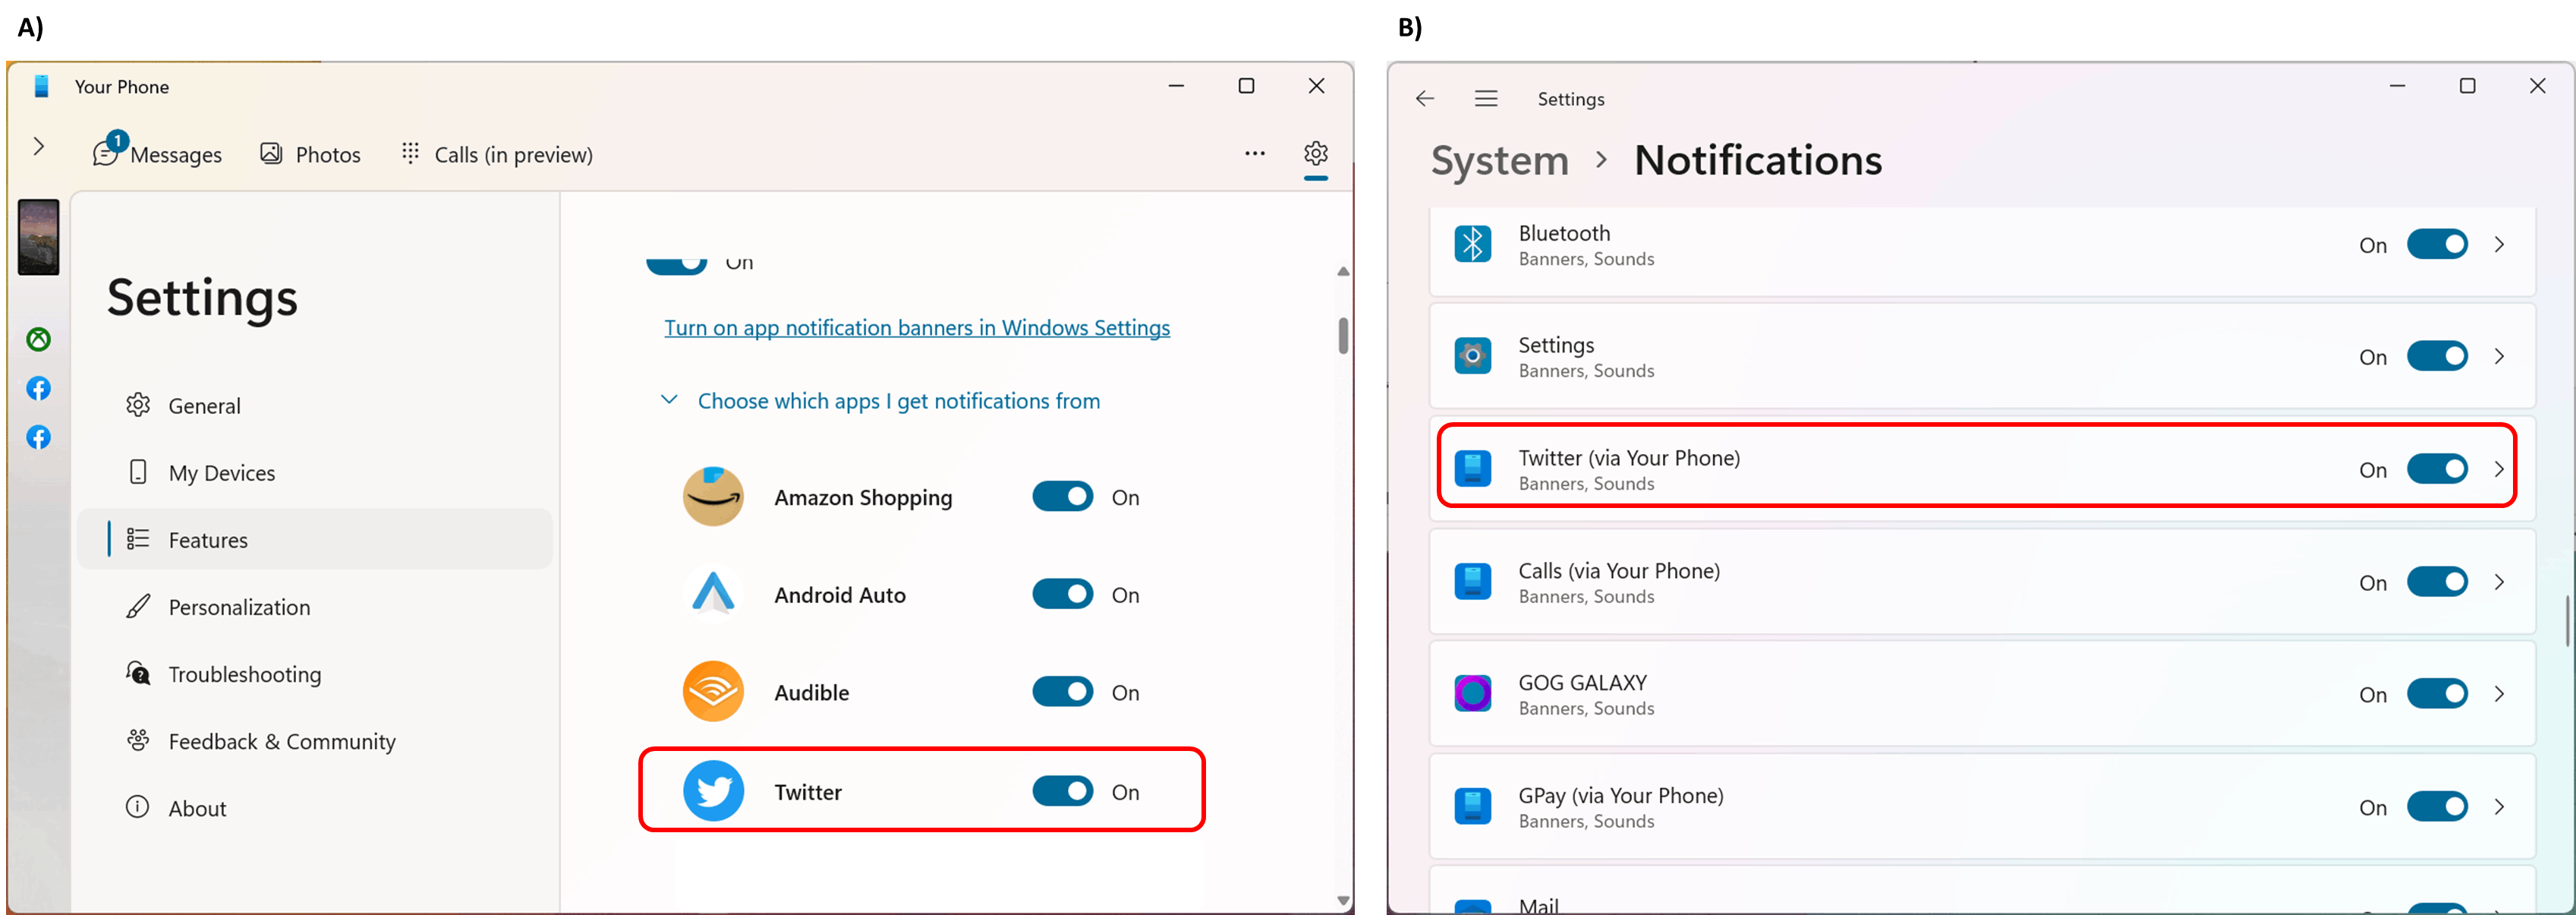
Task: Click the Audible app icon
Action: click(715, 692)
